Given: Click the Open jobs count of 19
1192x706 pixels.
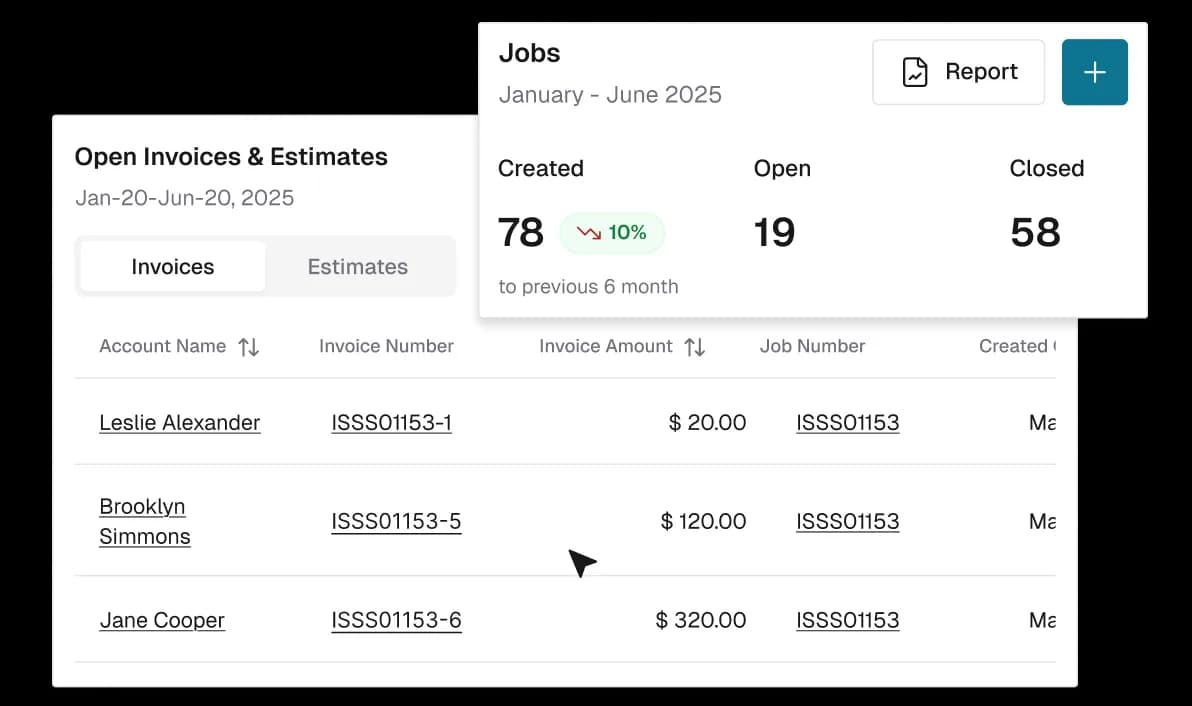Looking at the screenshot, I should [x=776, y=232].
